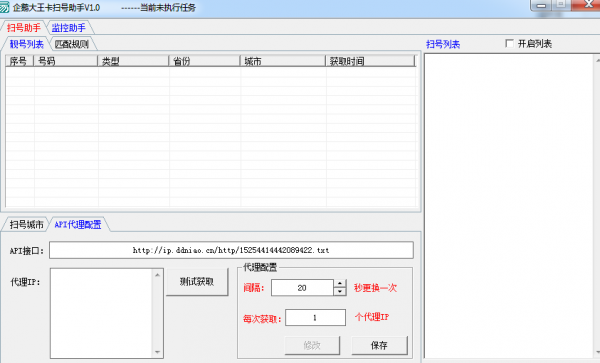Select the 扫号城市 tab

[26, 225]
